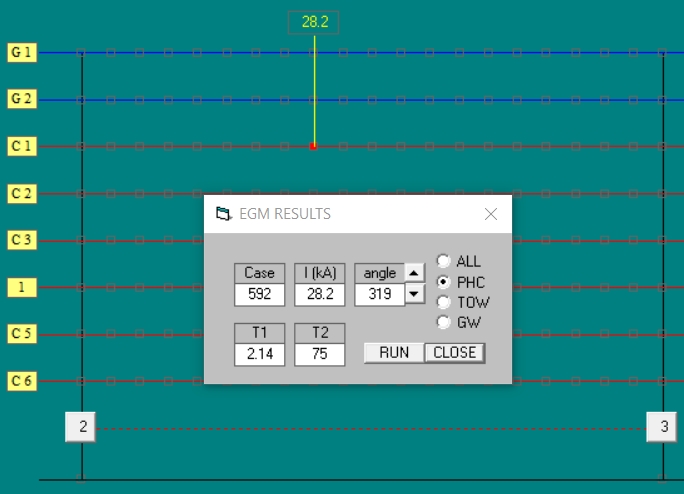Select the C 1 conductor label

22,146
